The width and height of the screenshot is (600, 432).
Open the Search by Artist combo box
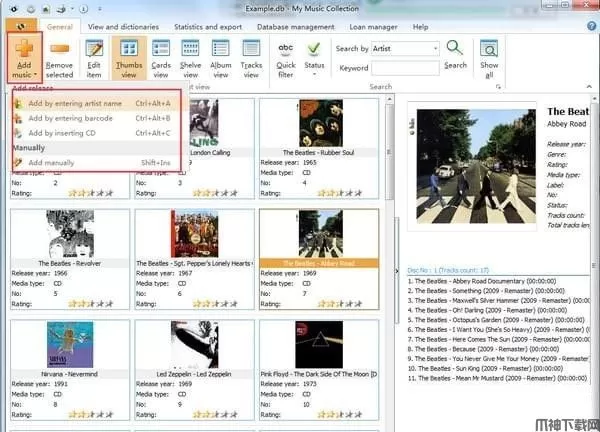(405, 48)
